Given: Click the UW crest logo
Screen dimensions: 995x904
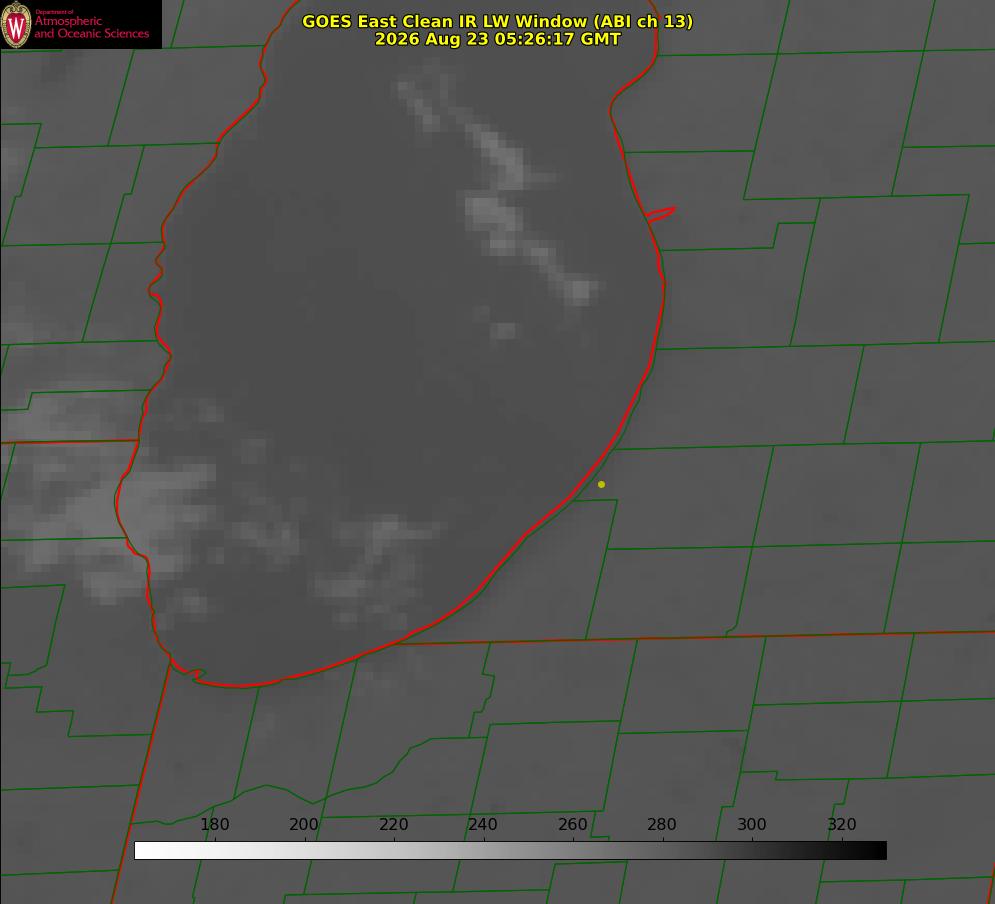Looking at the screenshot, I should tap(16, 24).
